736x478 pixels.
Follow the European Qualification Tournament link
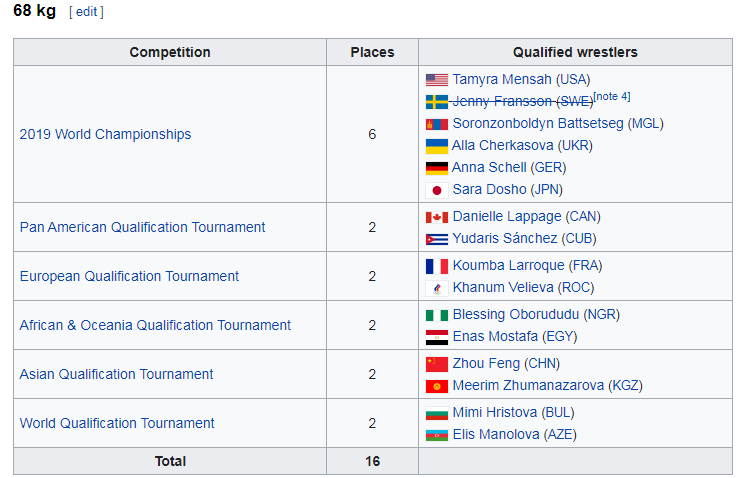[129, 276]
